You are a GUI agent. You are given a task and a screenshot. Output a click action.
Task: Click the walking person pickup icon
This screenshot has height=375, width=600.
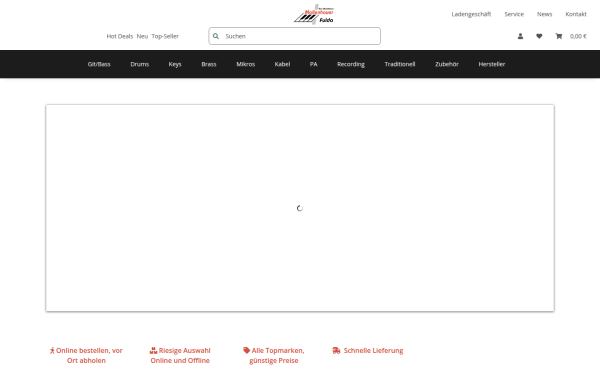[52, 351]
